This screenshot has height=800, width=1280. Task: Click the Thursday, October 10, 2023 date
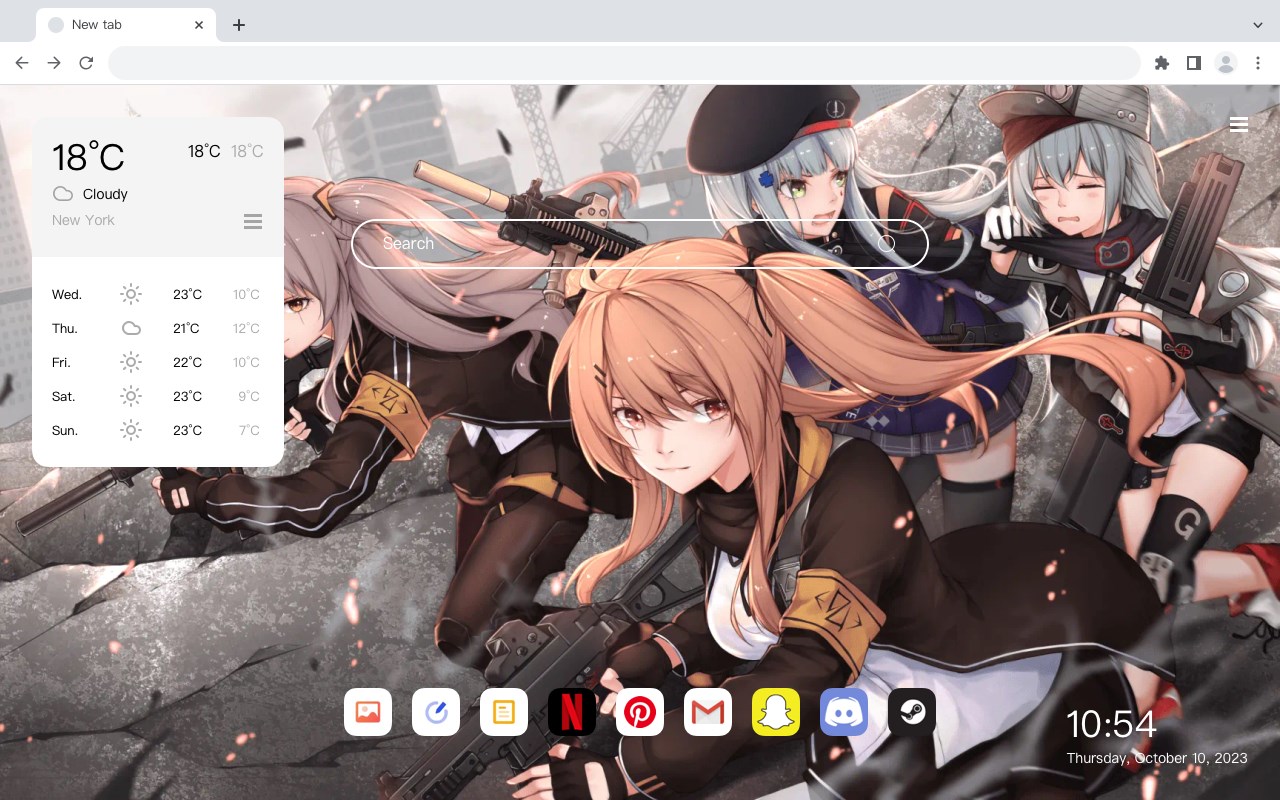1157,758
